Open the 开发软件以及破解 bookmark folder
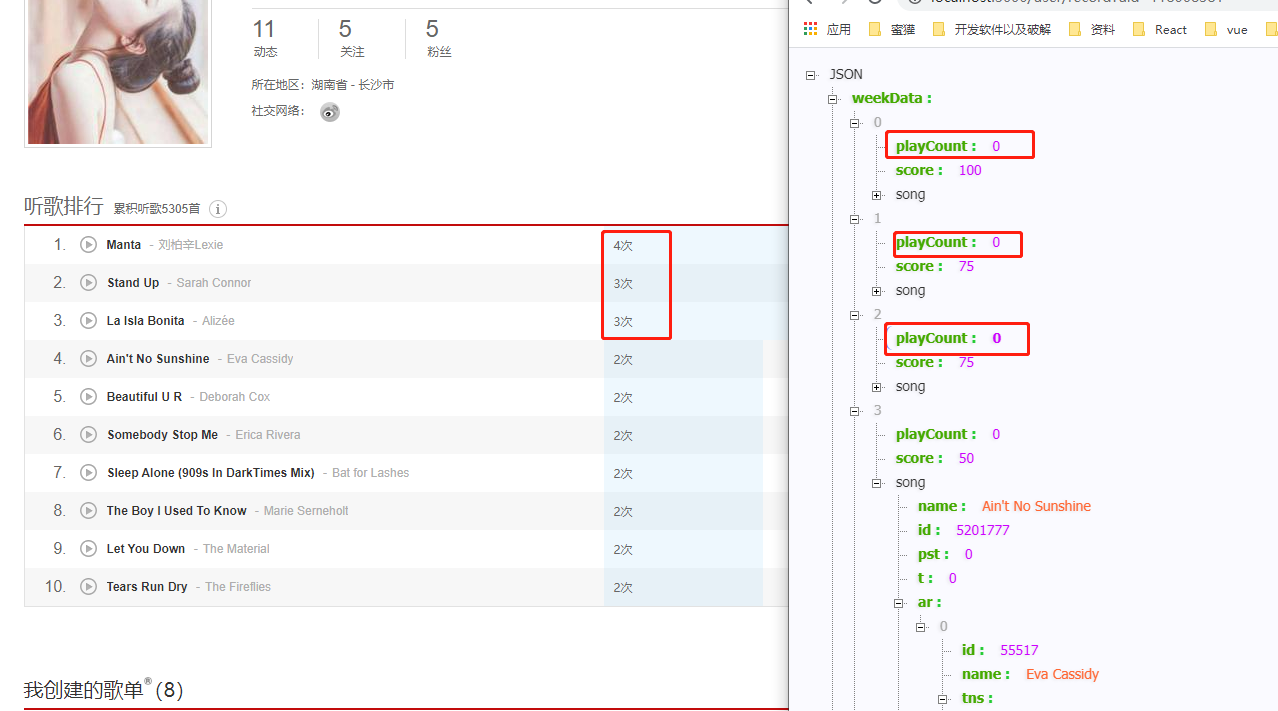 point(992,29)
